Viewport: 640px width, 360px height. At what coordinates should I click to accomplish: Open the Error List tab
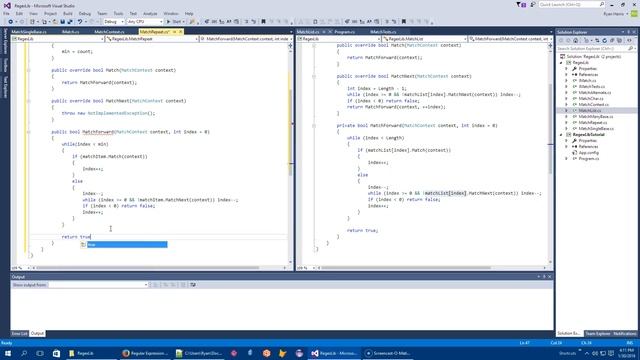tap(19, 333)
